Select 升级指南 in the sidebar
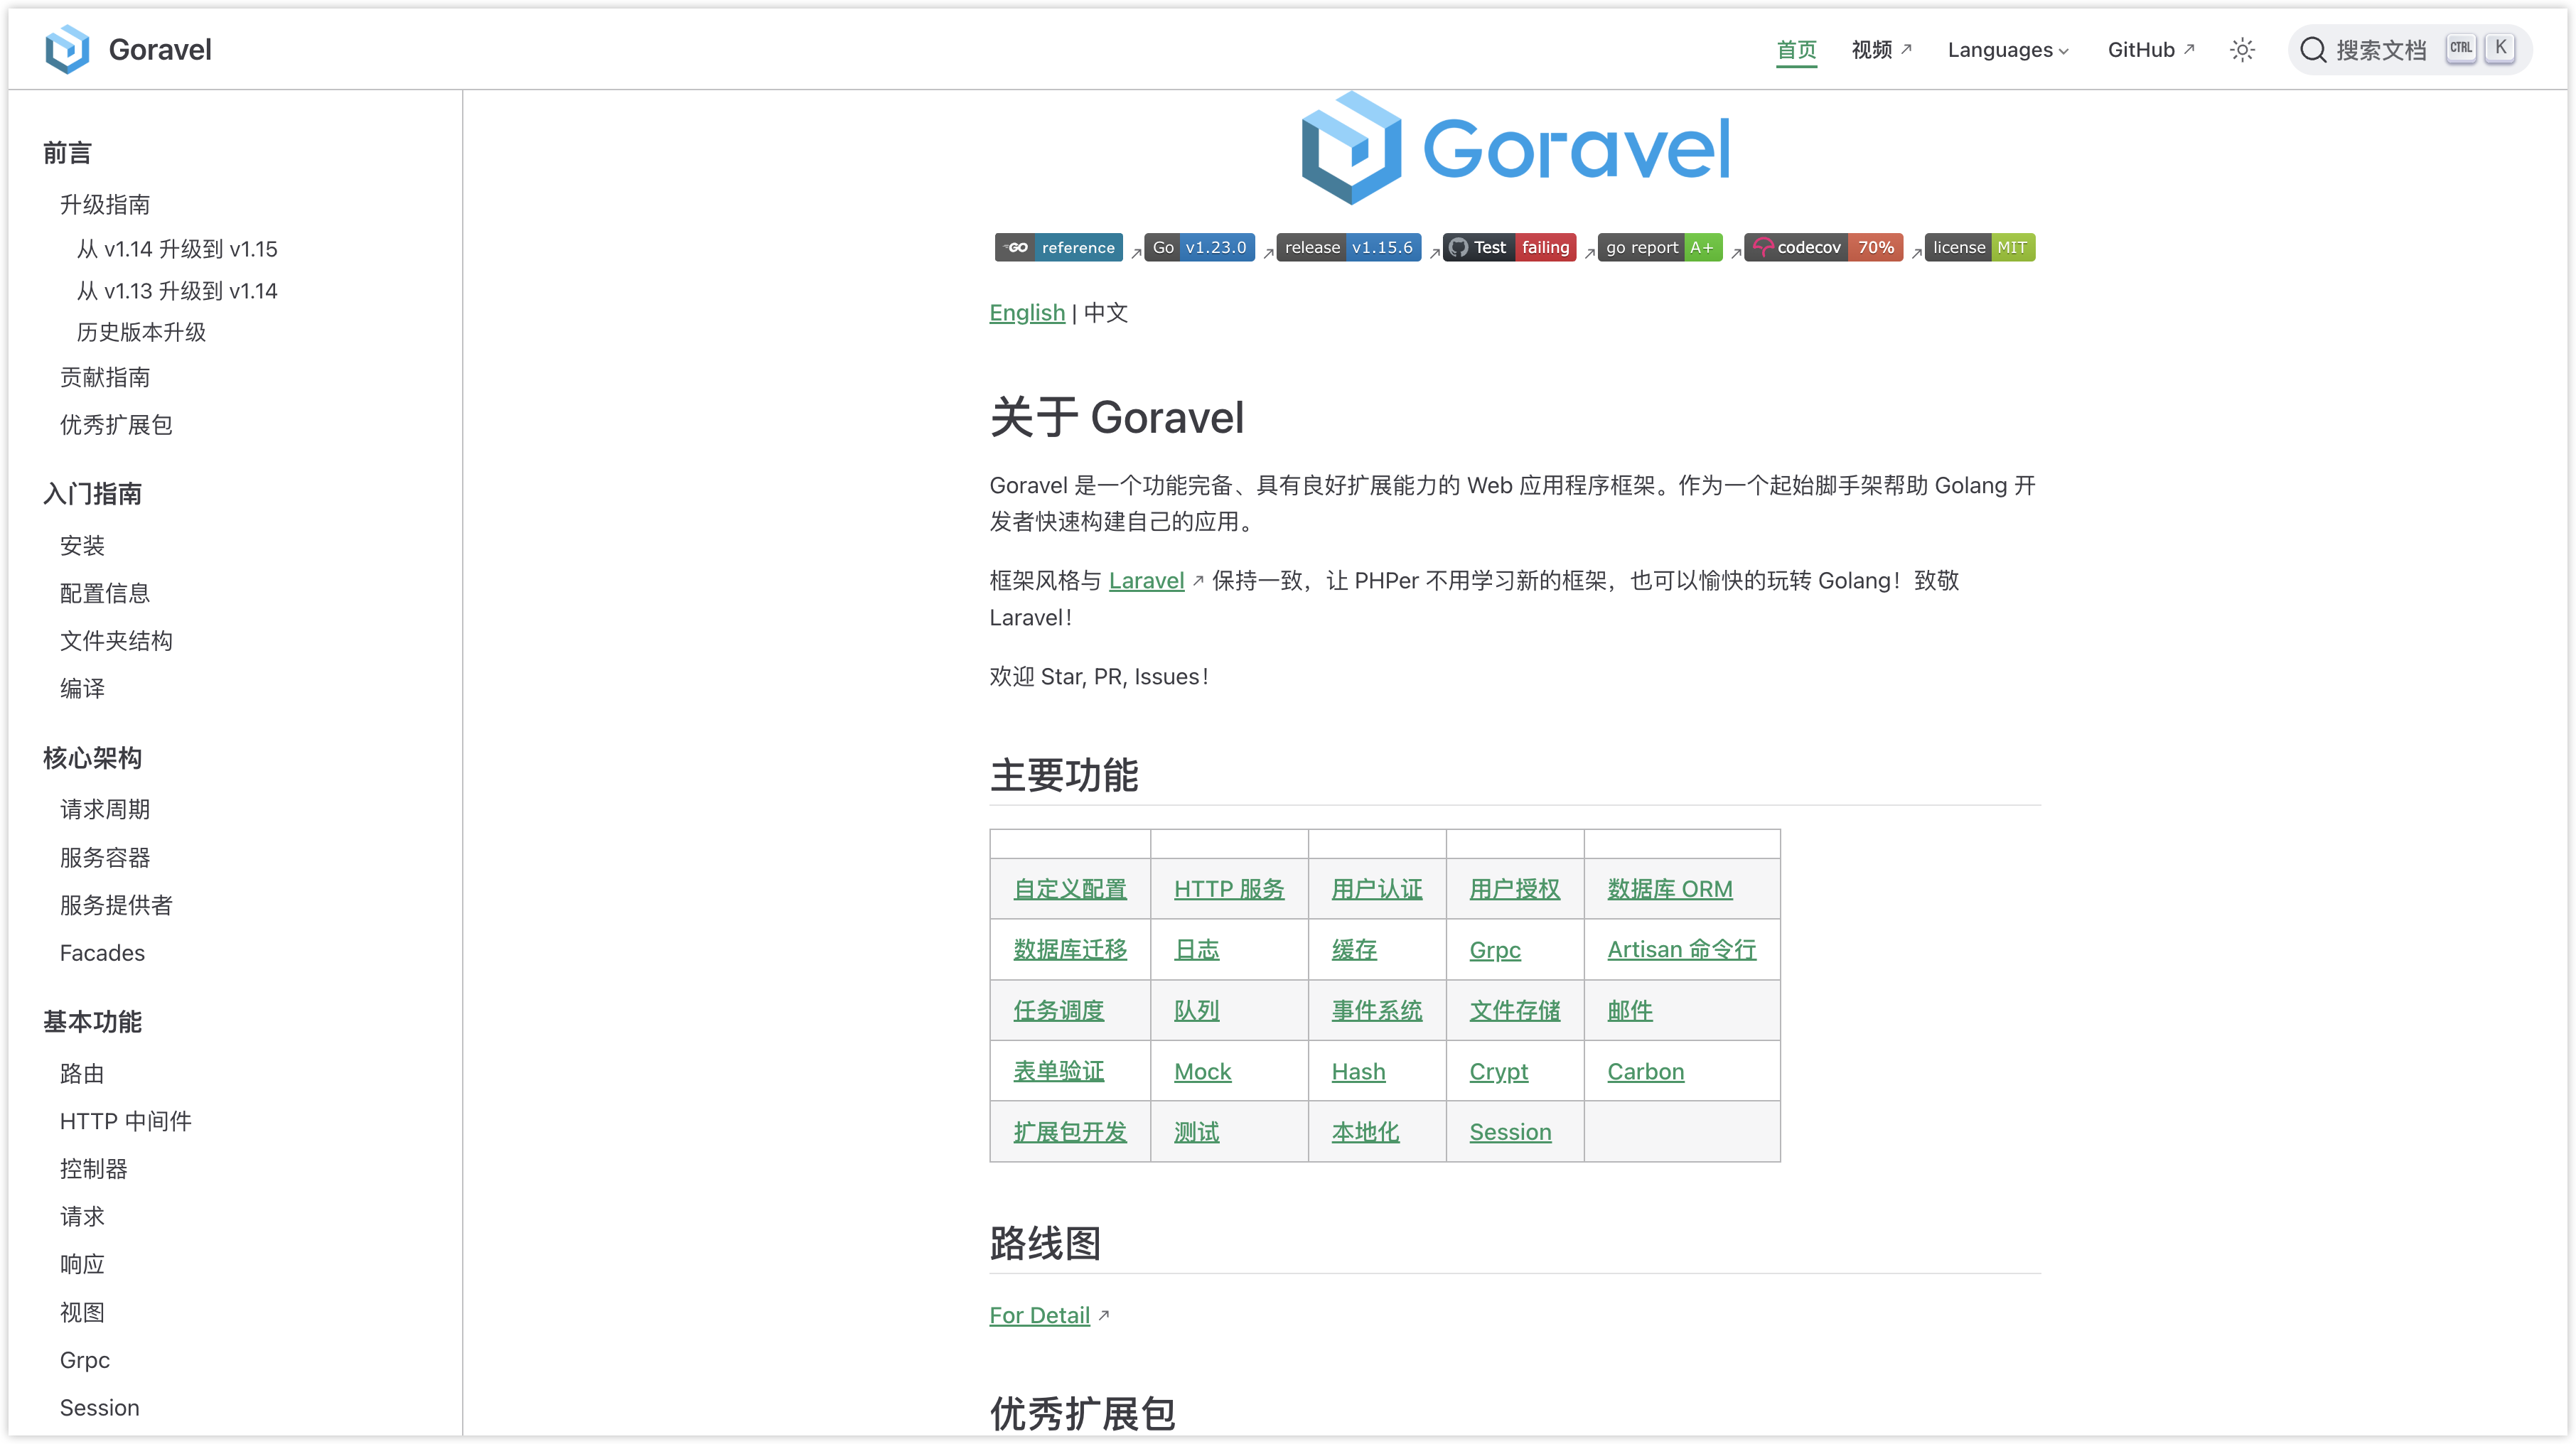The width and height of the screenshot is (2576, 1444). [x=105, y=204]
